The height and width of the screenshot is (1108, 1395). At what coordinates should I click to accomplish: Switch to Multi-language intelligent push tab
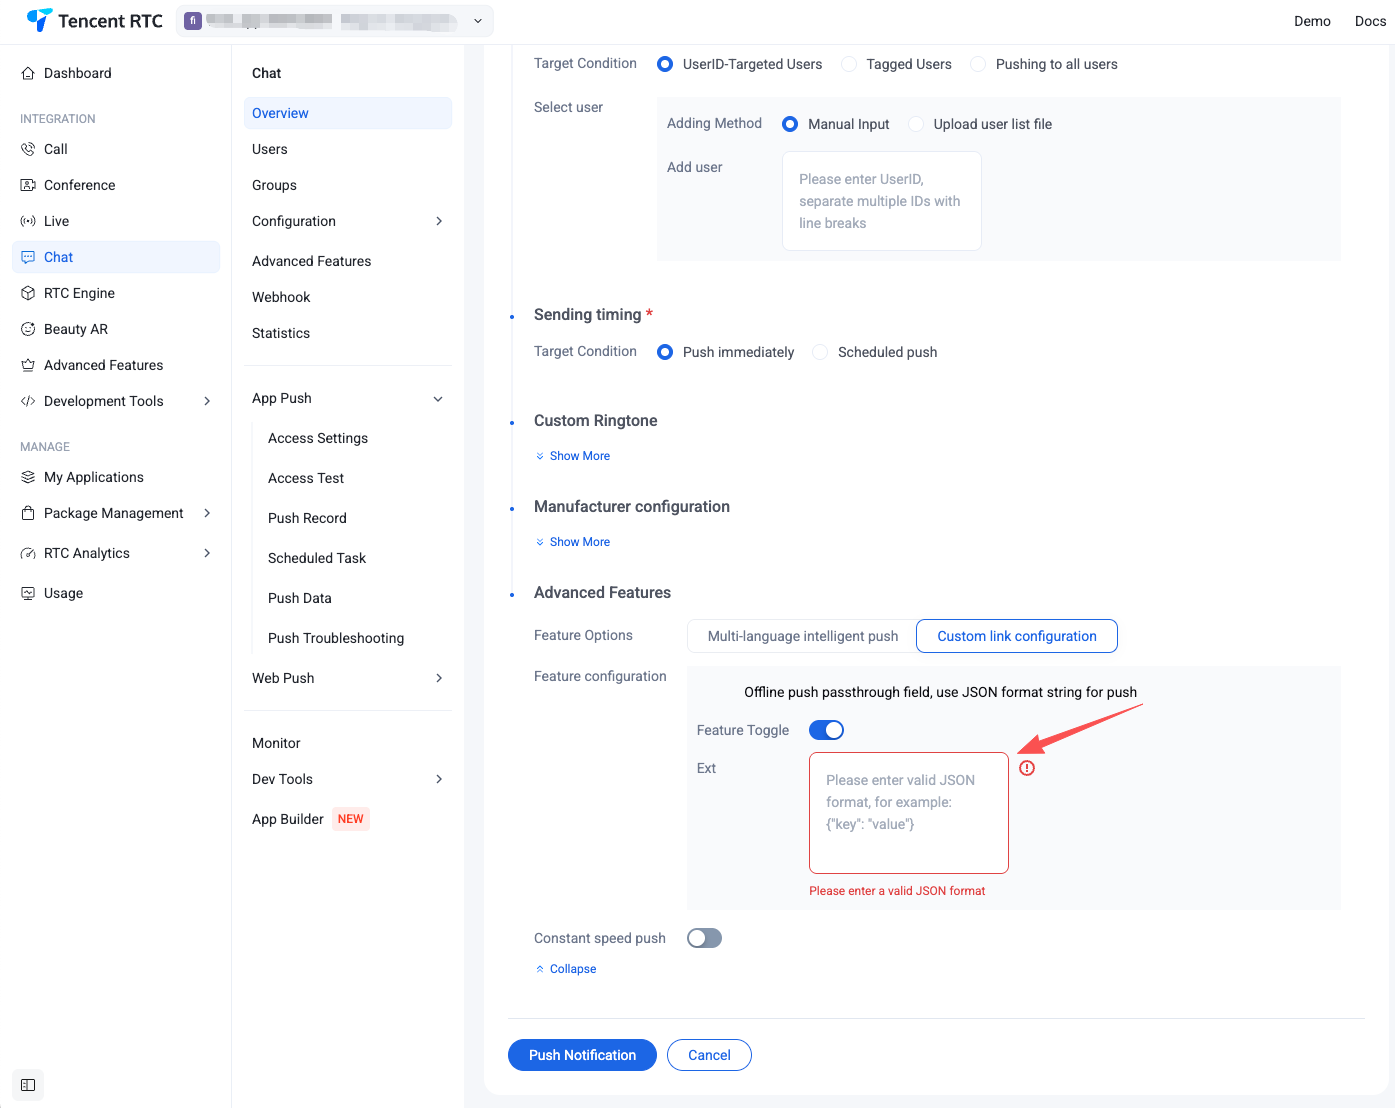(x=802, y=636)
